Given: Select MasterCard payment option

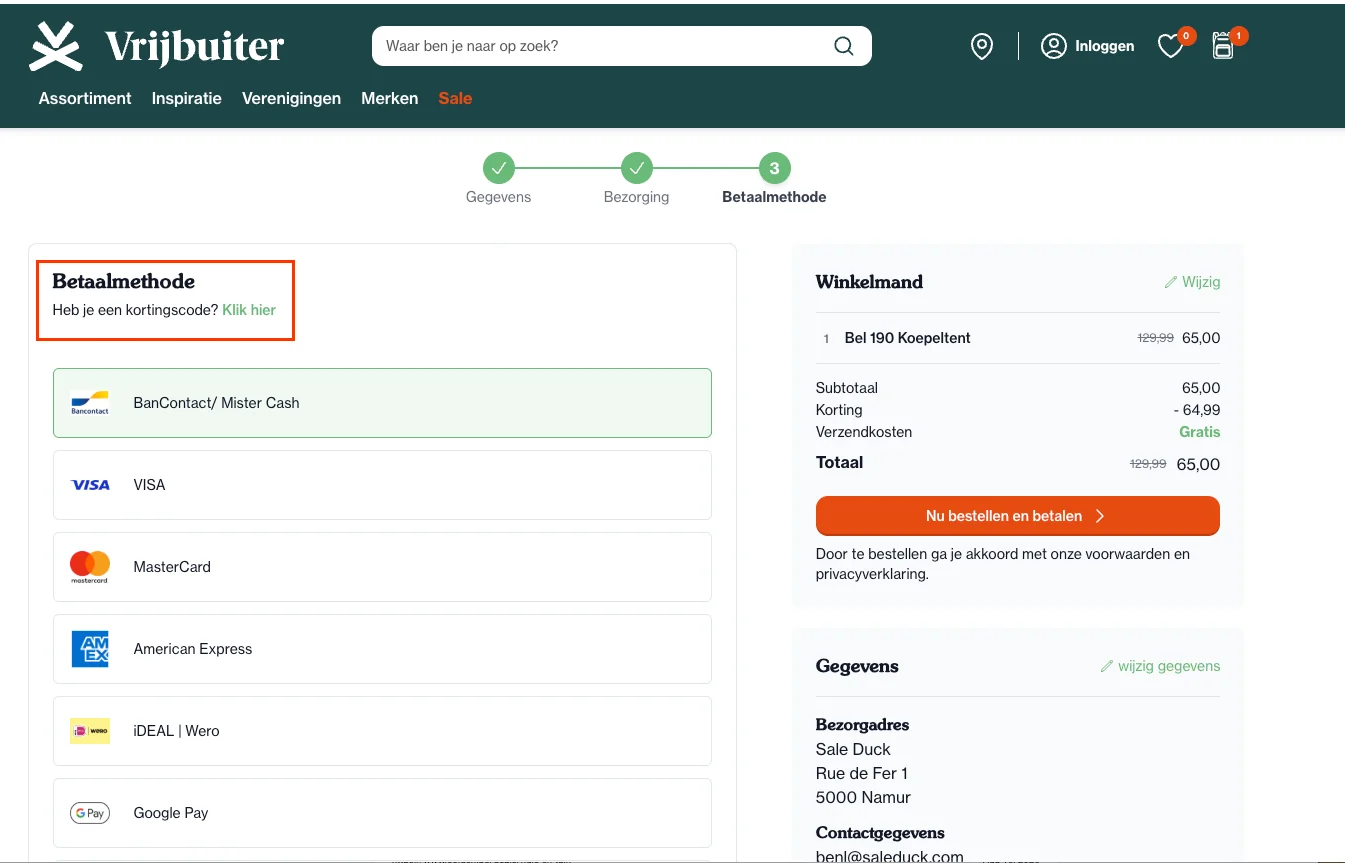Looking at the screenshot, I should coord(382,567).
